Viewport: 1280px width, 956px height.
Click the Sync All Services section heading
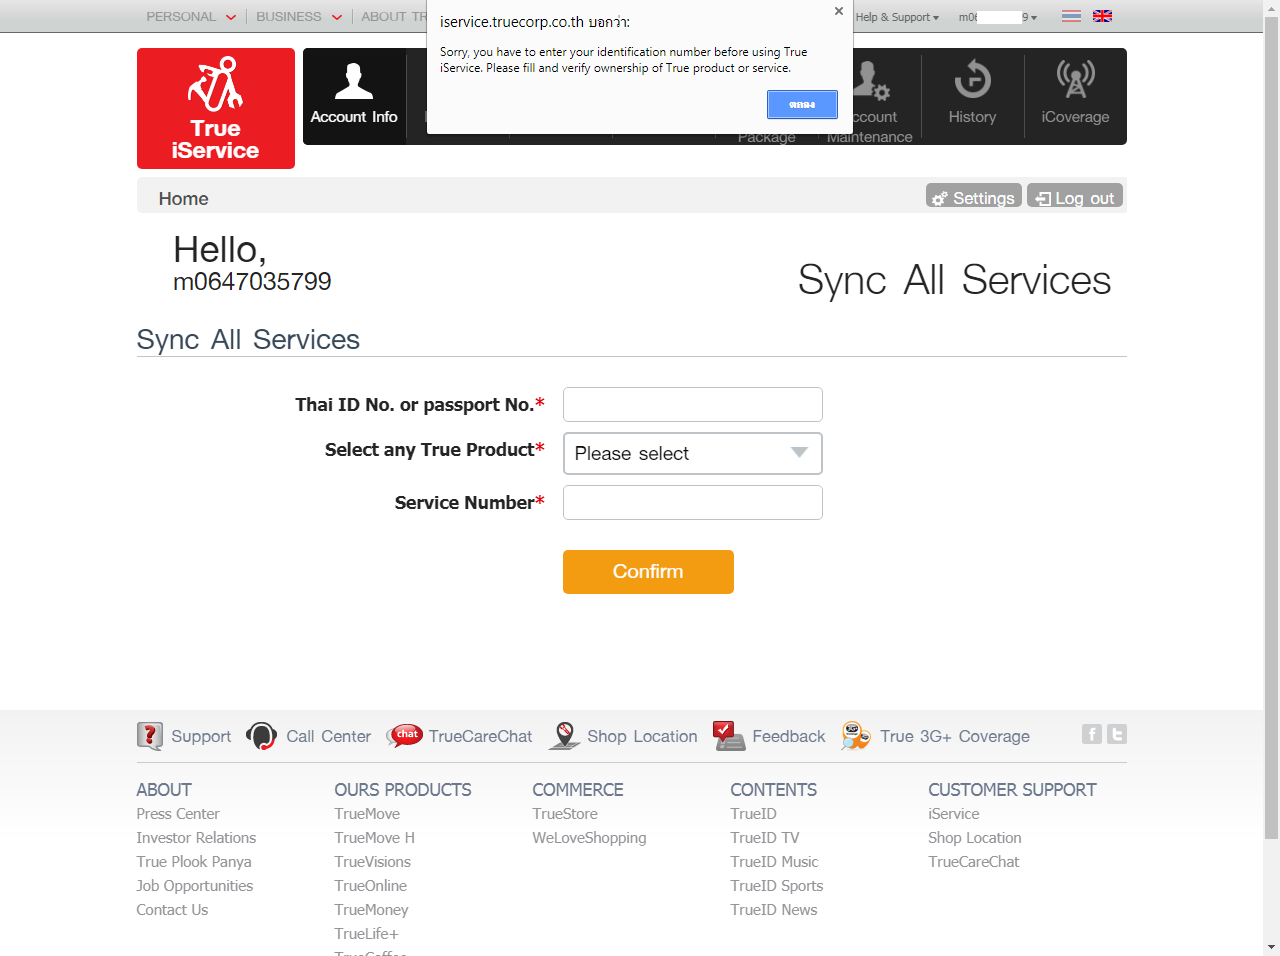coord(248,340)
